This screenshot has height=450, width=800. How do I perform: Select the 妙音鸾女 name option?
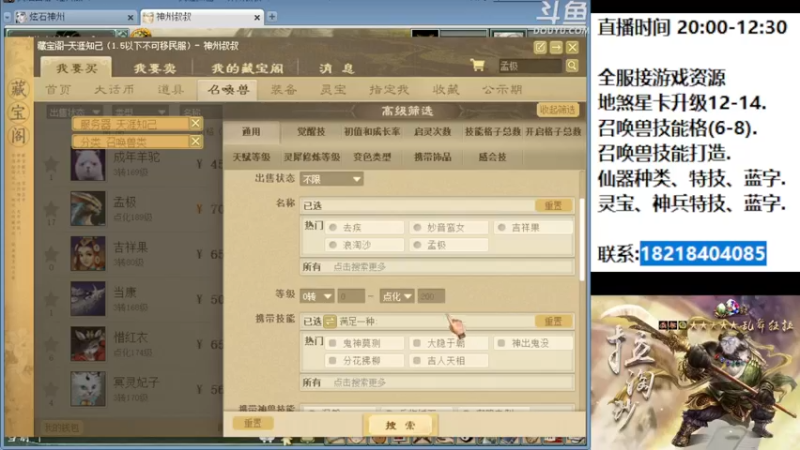pos(449,227)
